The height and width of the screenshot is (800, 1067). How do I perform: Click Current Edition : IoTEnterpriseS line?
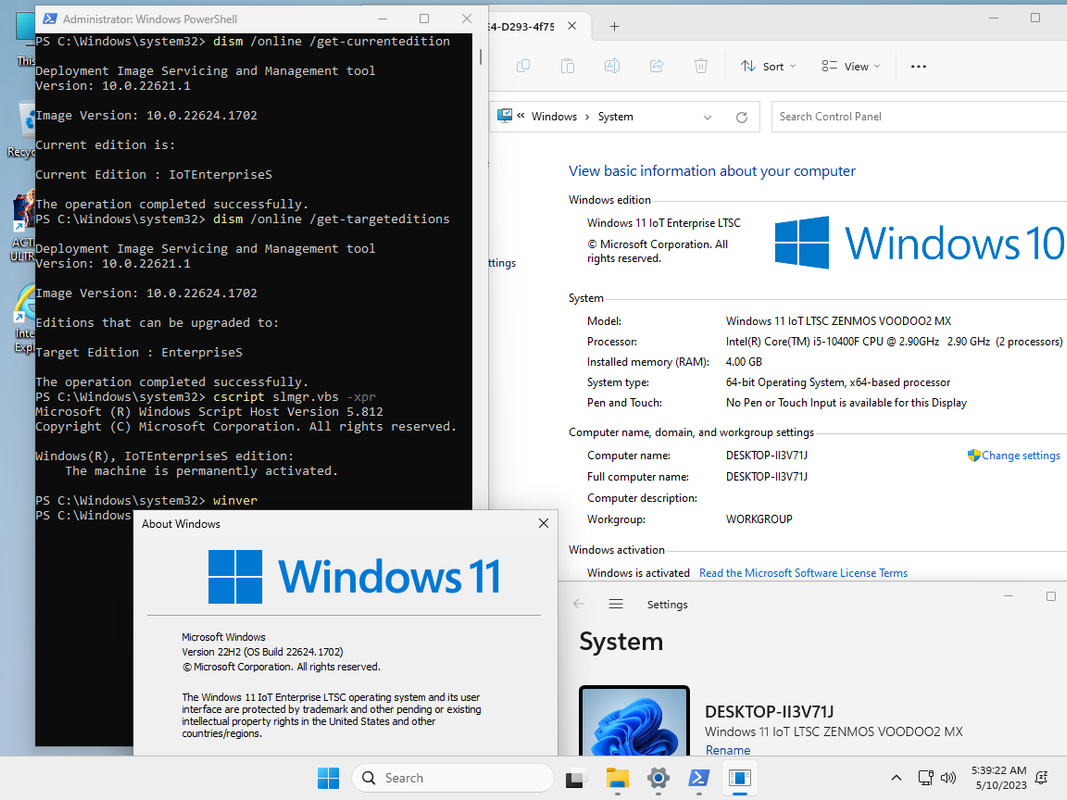(154, 175)
